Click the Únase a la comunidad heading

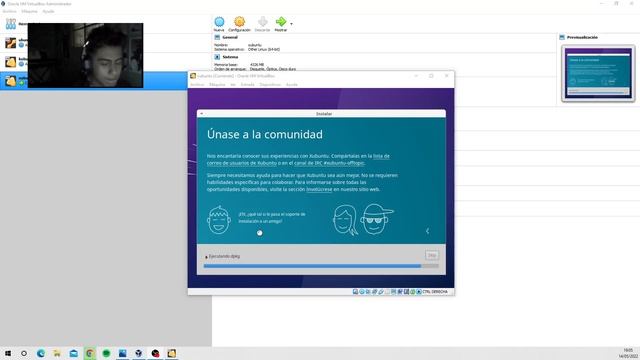click(x=264, y=134)
